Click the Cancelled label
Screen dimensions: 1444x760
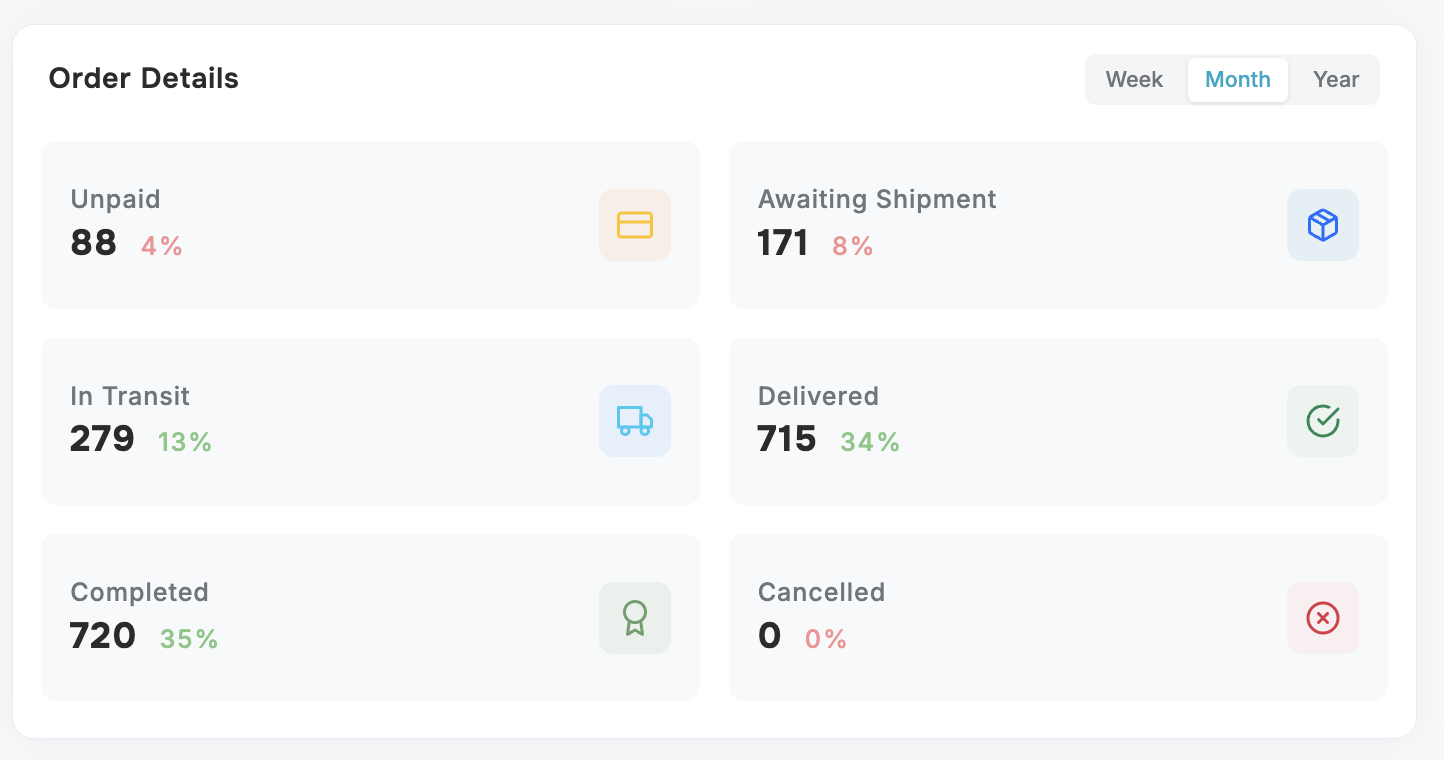pos(821,592)
